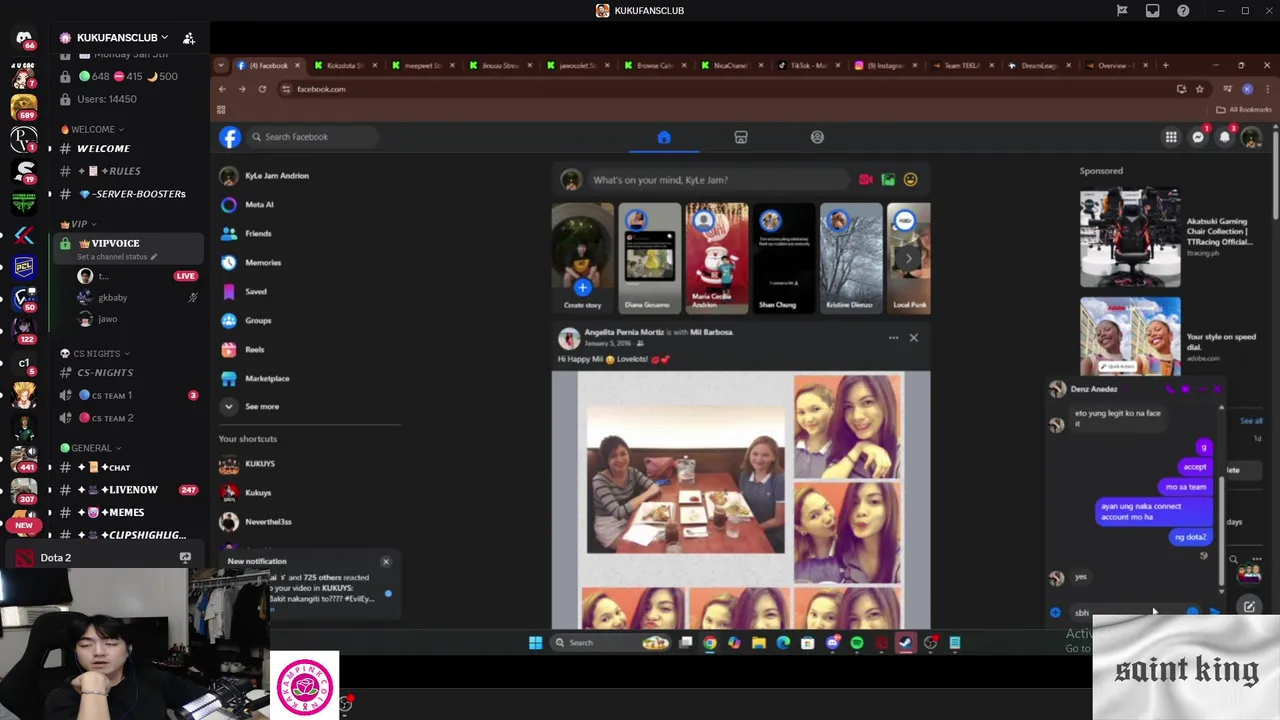Collapse the VIP category

click(78, 224)
